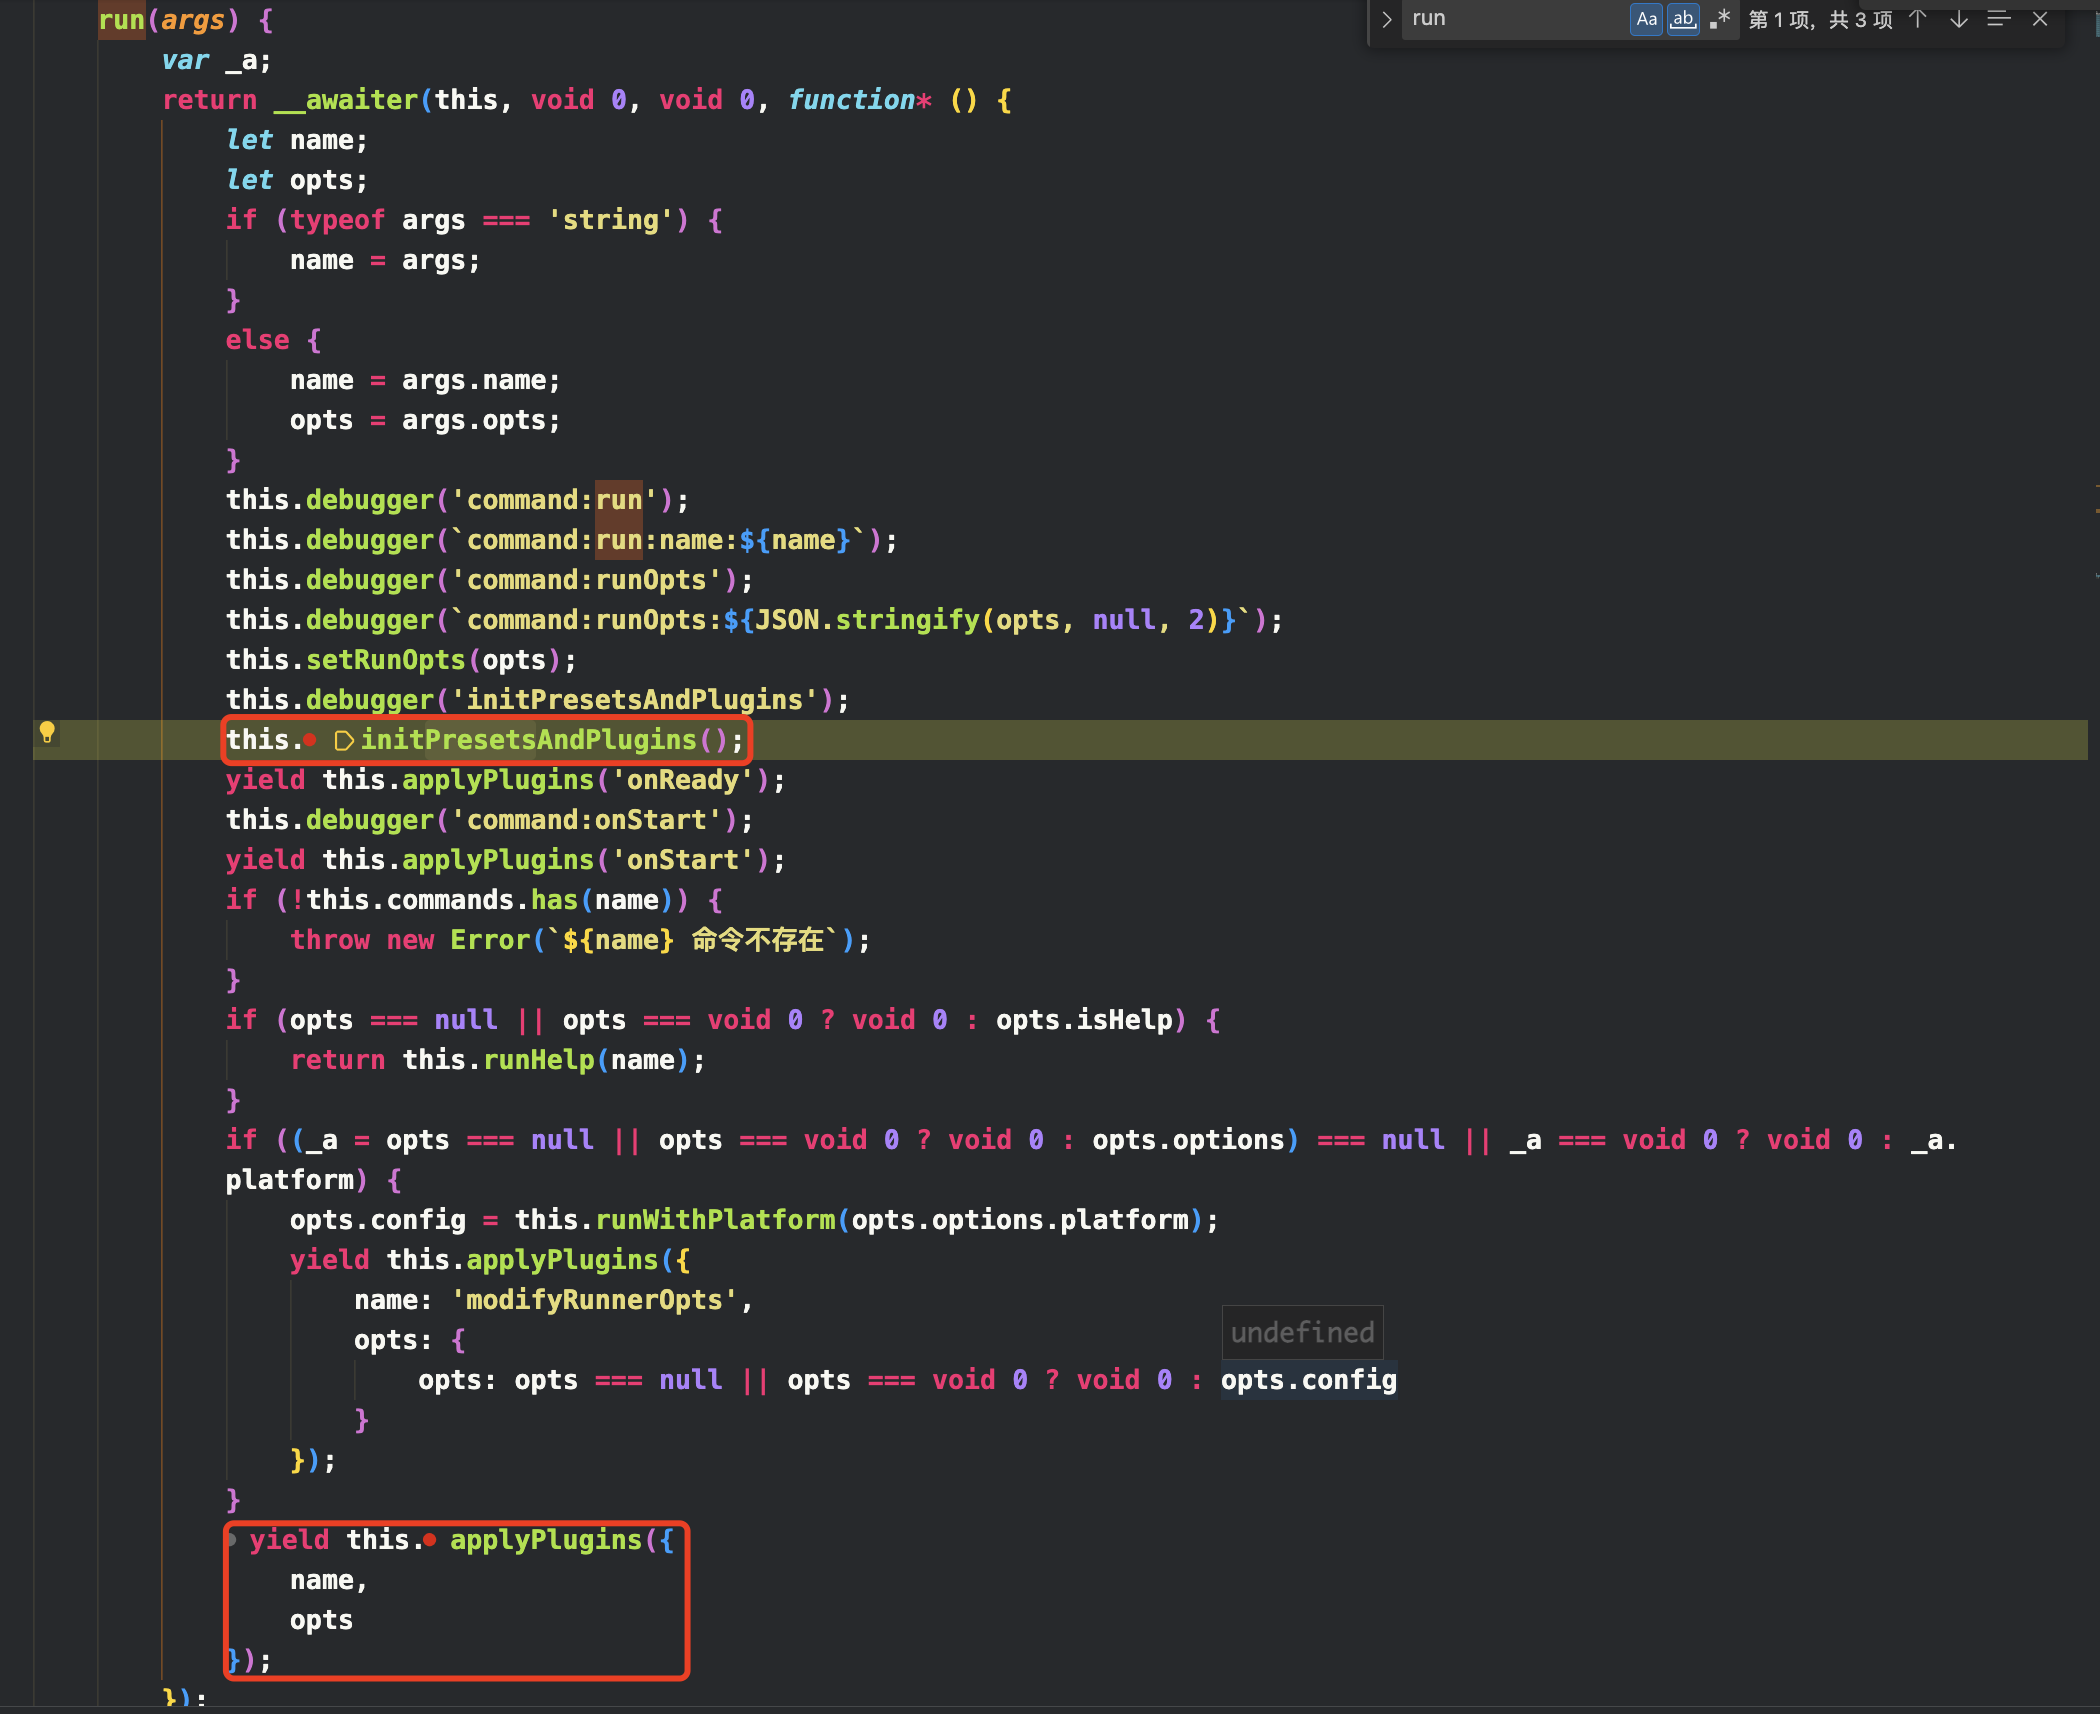Click the match count '第 1 项, 共 3 项'

coord(1820,20)
